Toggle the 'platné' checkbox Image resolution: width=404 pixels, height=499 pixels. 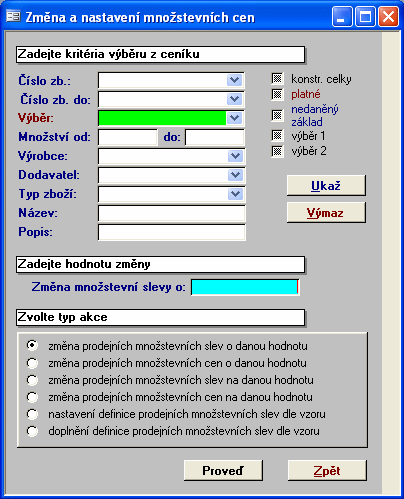click(277, 94)
